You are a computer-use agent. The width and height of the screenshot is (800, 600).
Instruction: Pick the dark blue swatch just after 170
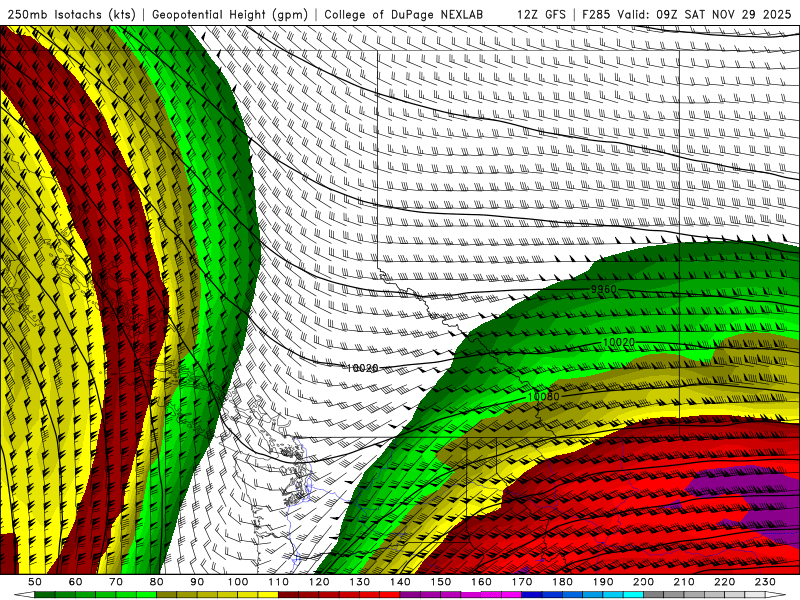click(x=532, y=595)
